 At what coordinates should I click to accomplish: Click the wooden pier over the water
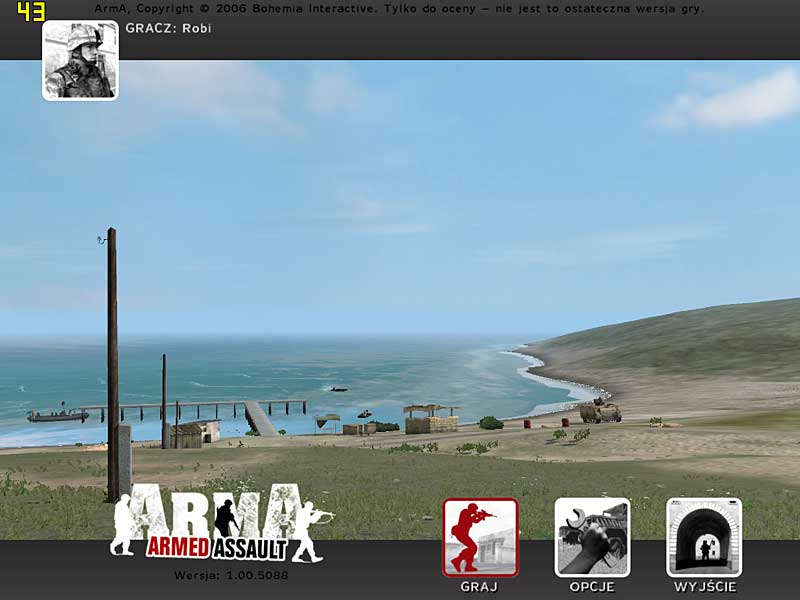200,407
